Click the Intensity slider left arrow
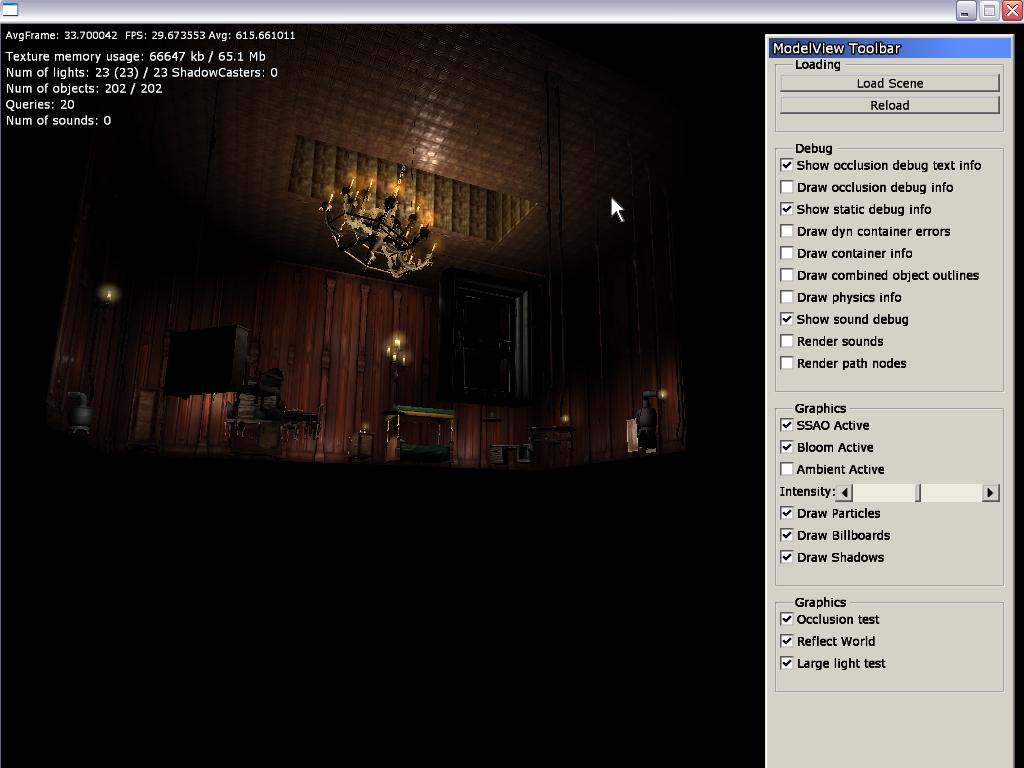Image resolution: width=1024 pixels, height=768 pixels. [x=845, y=492]
